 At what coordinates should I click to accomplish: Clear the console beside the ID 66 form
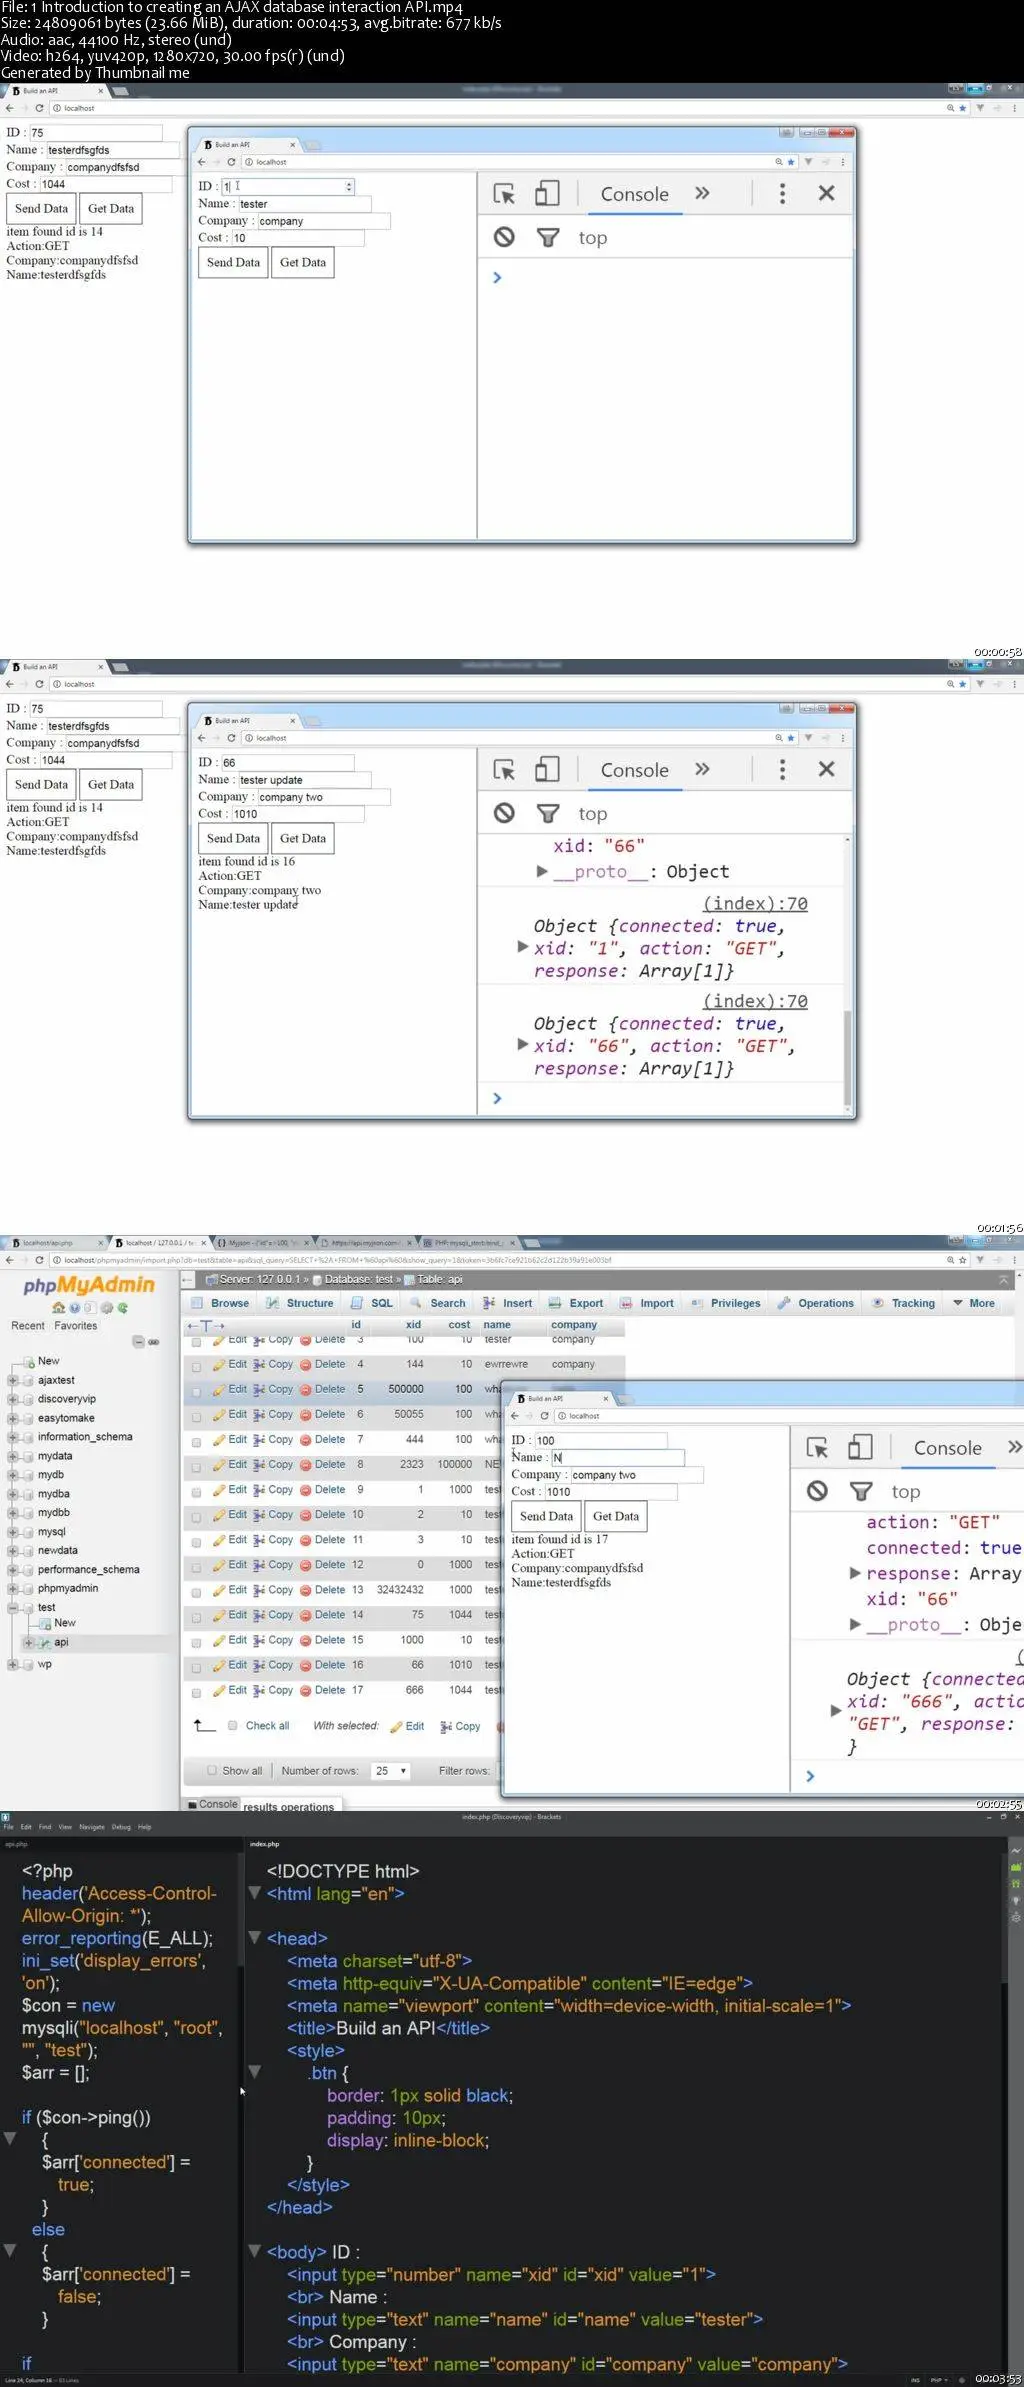tap(504, 813)
